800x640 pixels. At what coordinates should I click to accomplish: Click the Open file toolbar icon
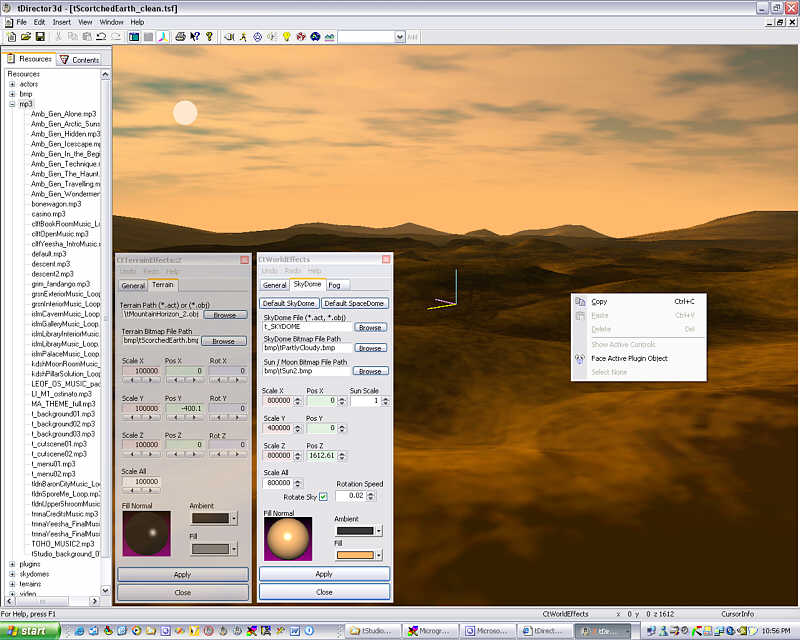click(x=25, y=37)
